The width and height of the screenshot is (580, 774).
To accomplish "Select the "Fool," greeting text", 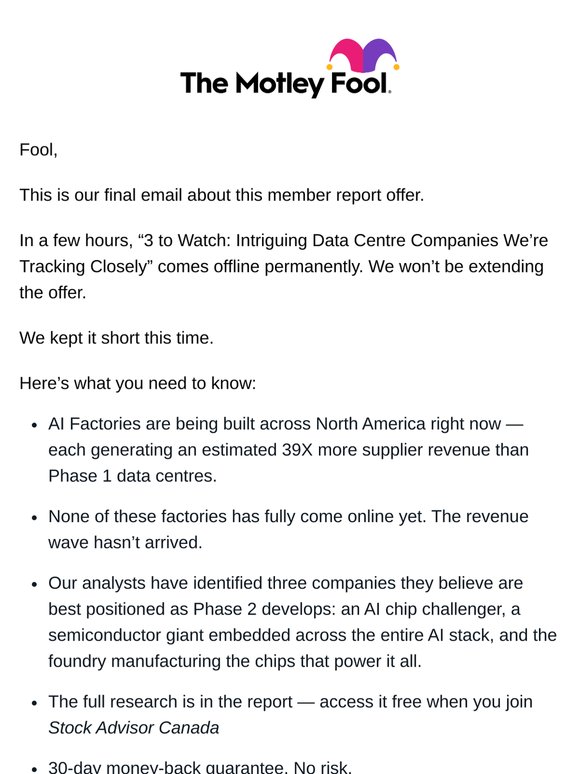I will [39, 150].
